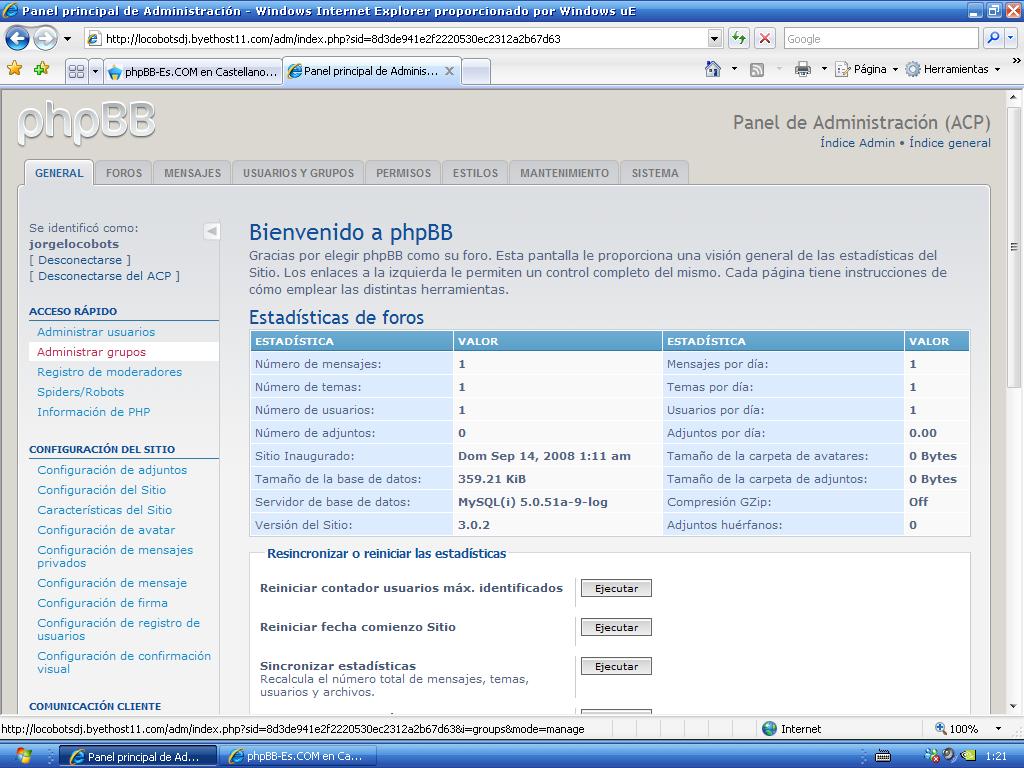Execute Sincronizar estadísticas
The image size is (1024, 768).
[616, 667]
